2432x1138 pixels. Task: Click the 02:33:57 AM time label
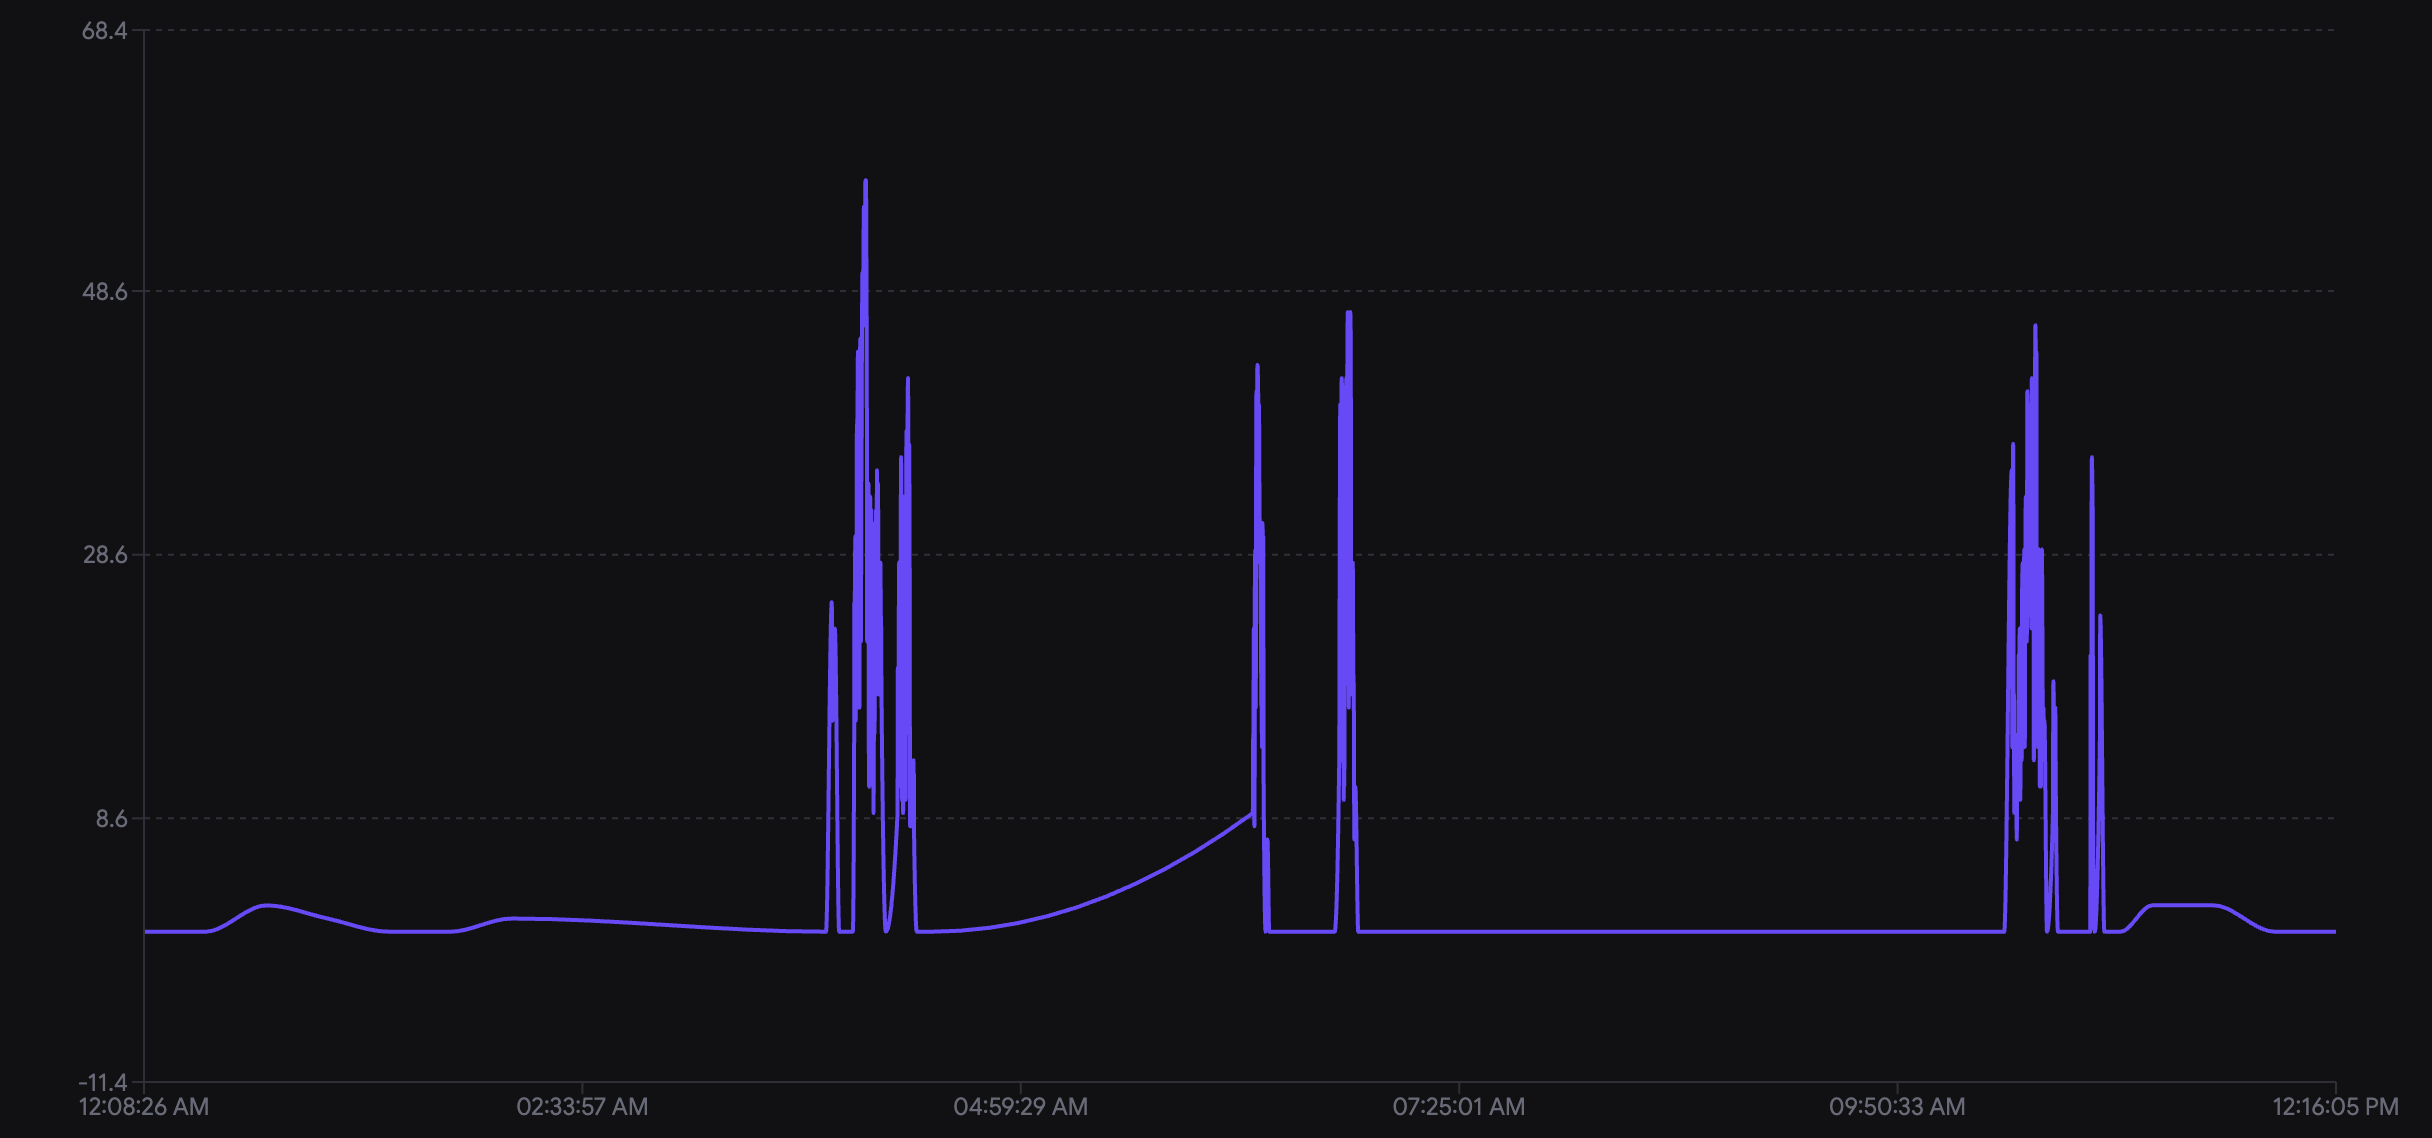click(x=582, y=1107)
